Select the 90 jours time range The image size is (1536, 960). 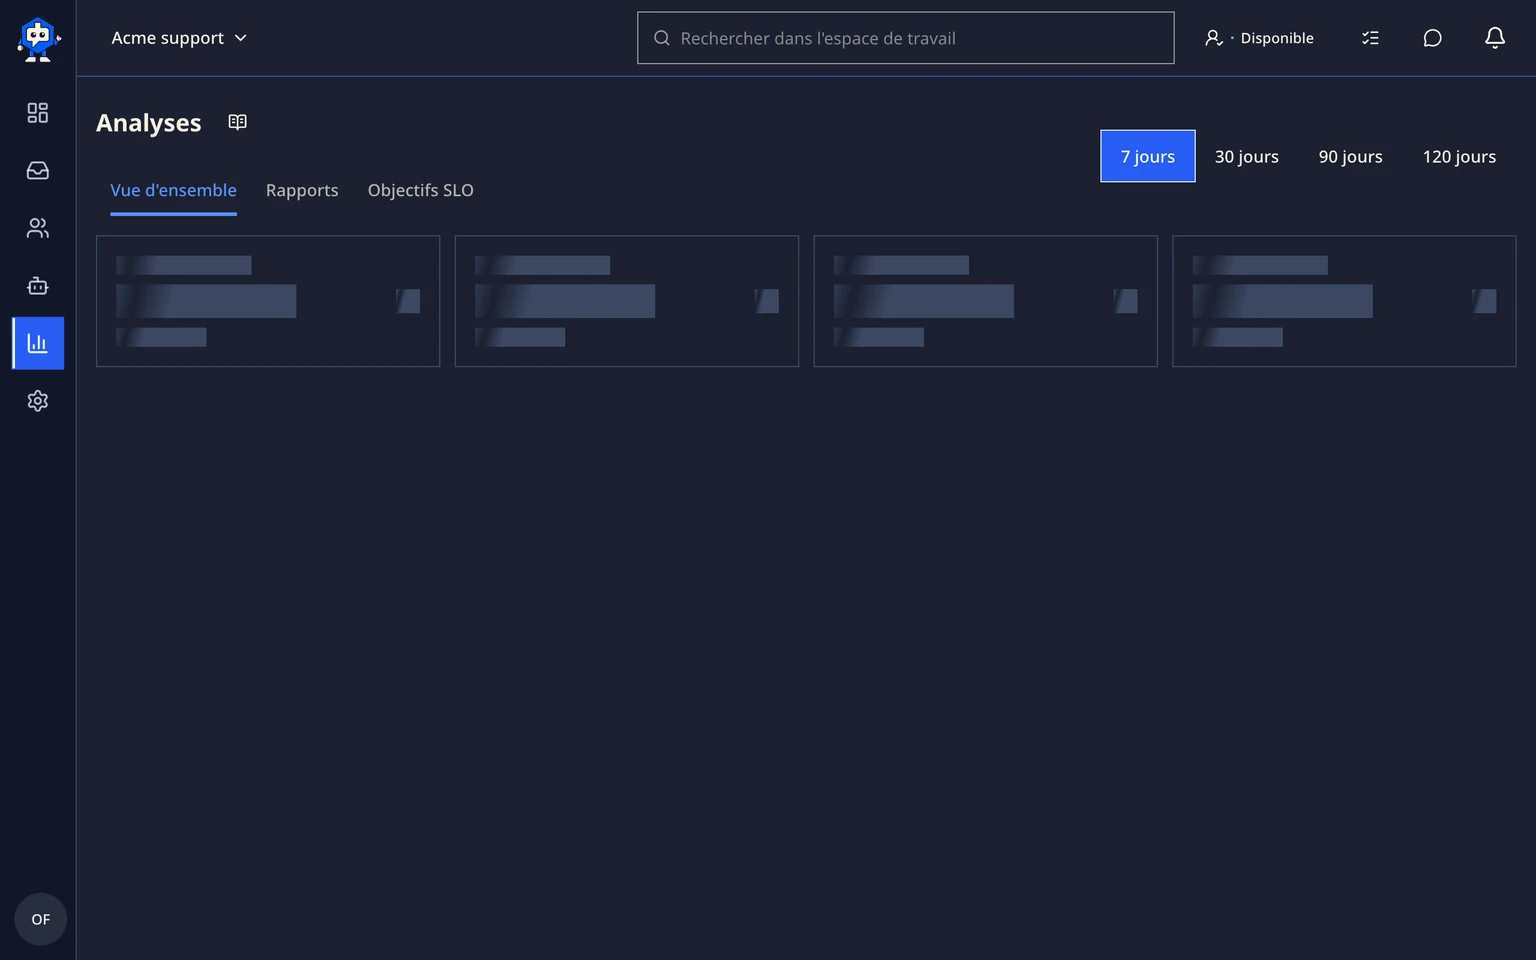[1351, 156]
